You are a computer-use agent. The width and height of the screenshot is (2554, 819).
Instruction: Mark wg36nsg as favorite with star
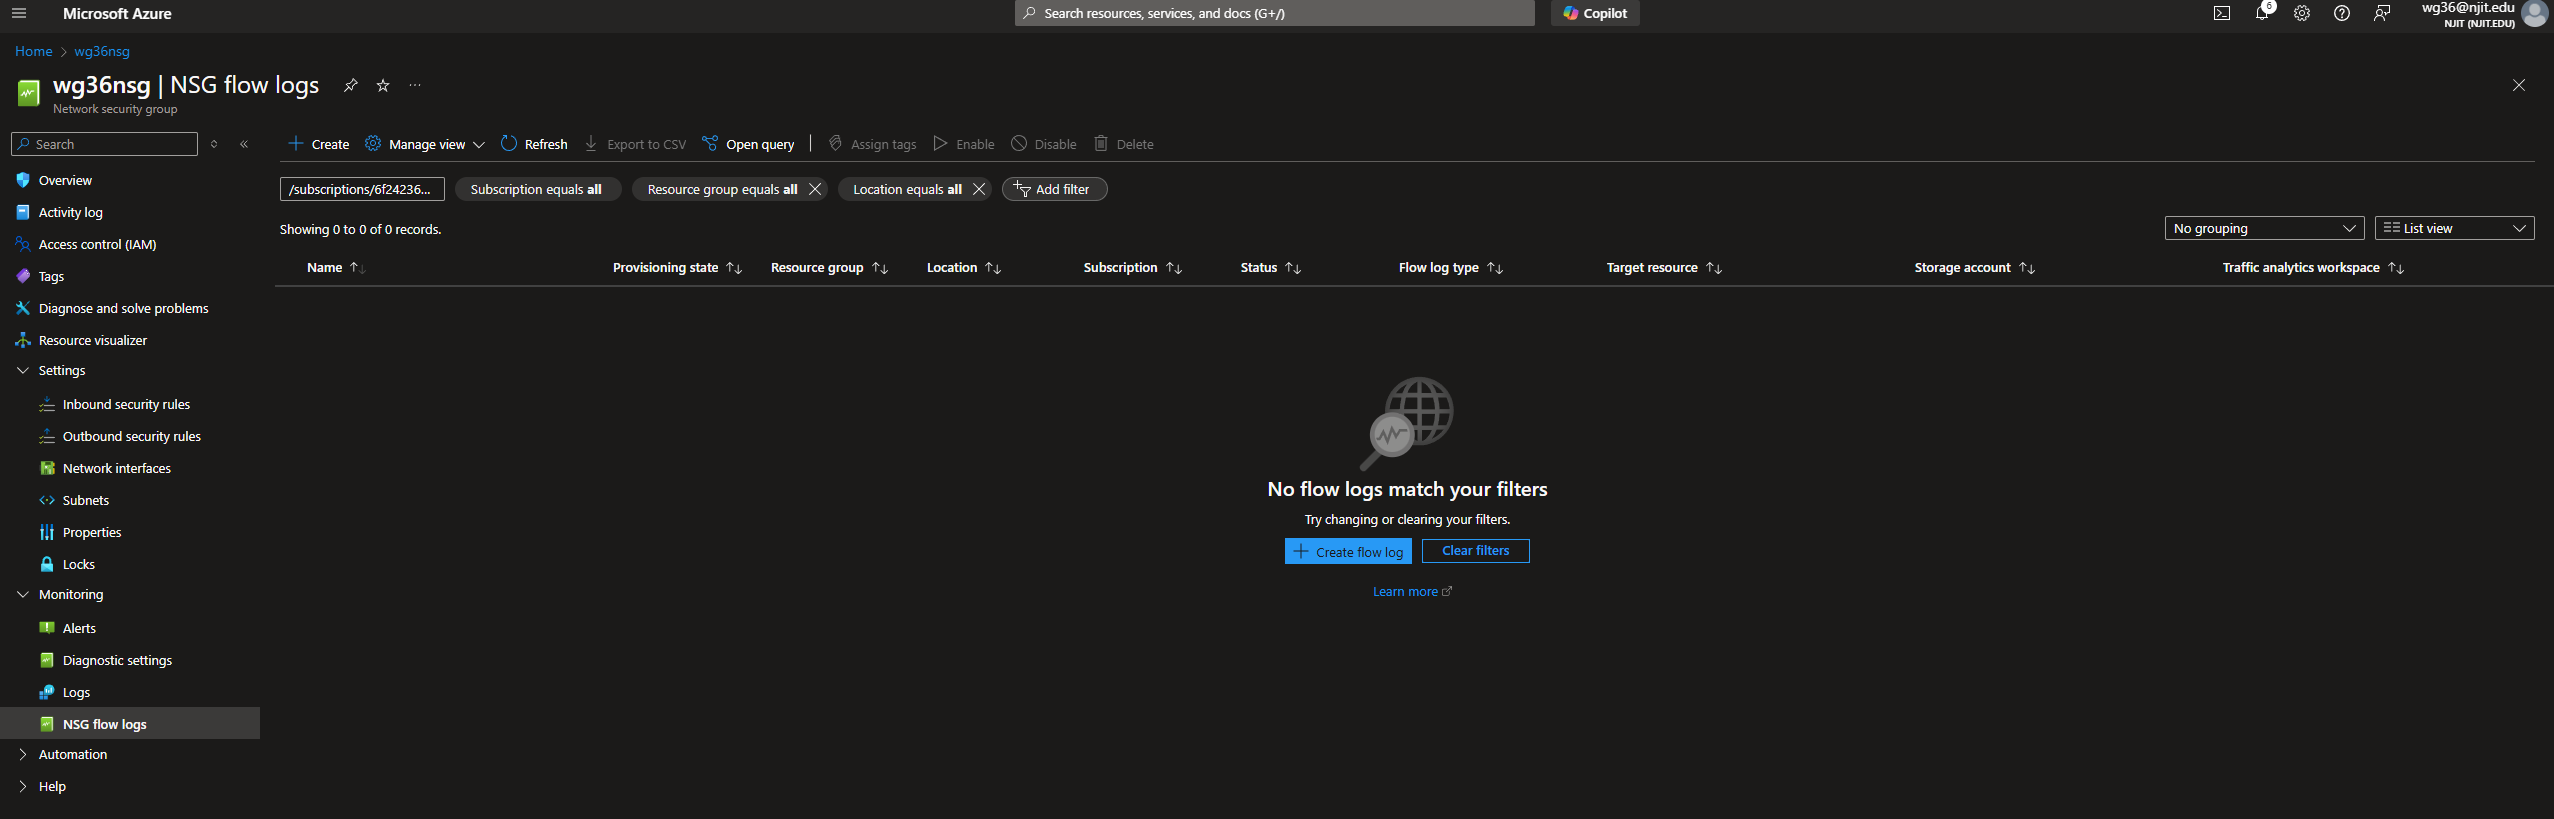click(x=383, y=86)
